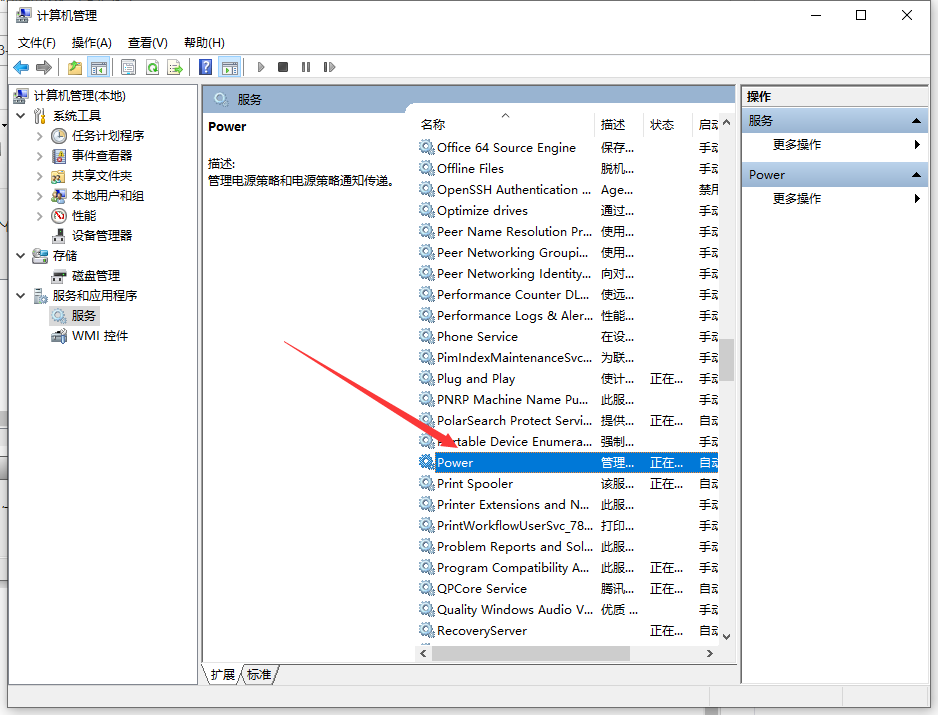Pause the service with the pause button
This screenshot has height=715, width=938.
click(x=306, y=67)
